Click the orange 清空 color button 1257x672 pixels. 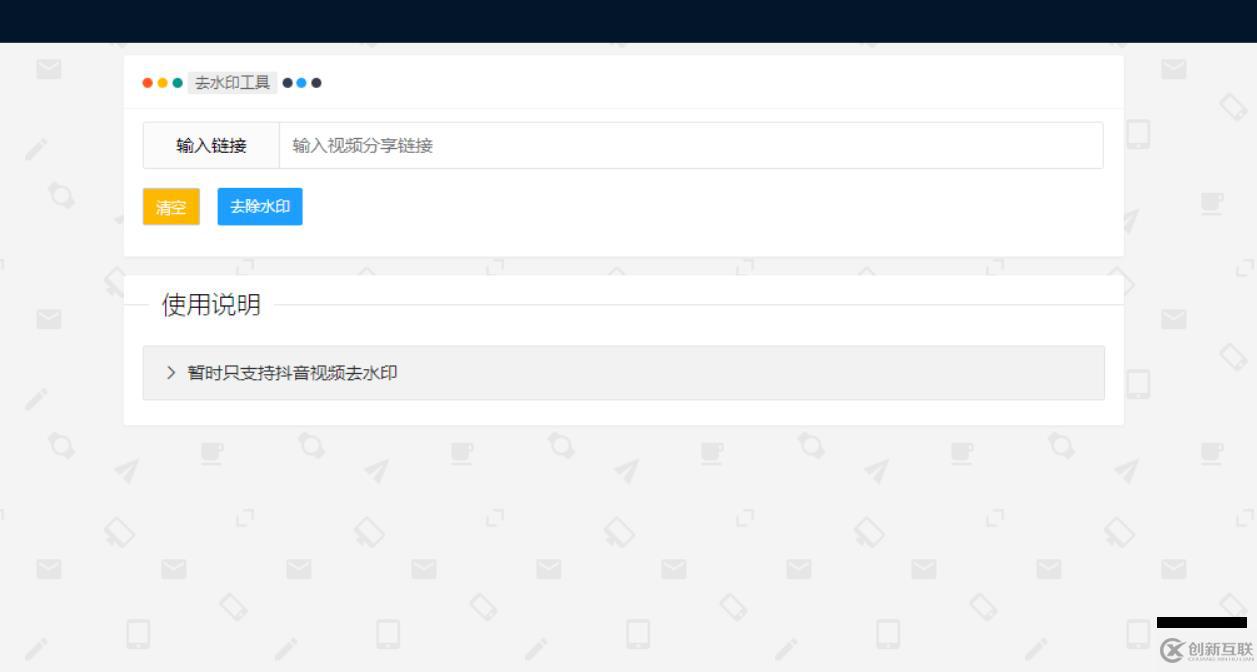point(171,207)
